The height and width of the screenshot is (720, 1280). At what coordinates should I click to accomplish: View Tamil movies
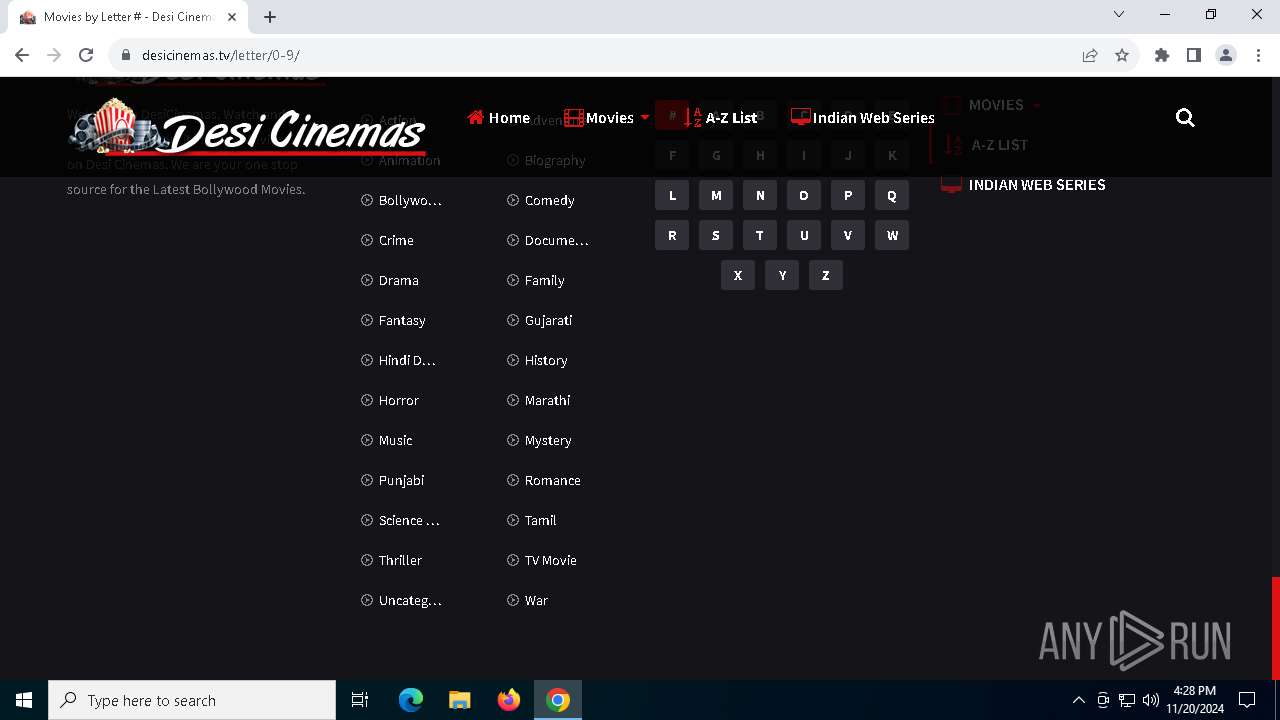532,520
